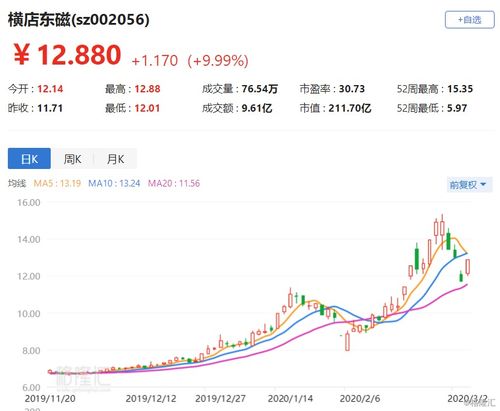Click the 2020/2/6 date axis label

pos(360,399)
